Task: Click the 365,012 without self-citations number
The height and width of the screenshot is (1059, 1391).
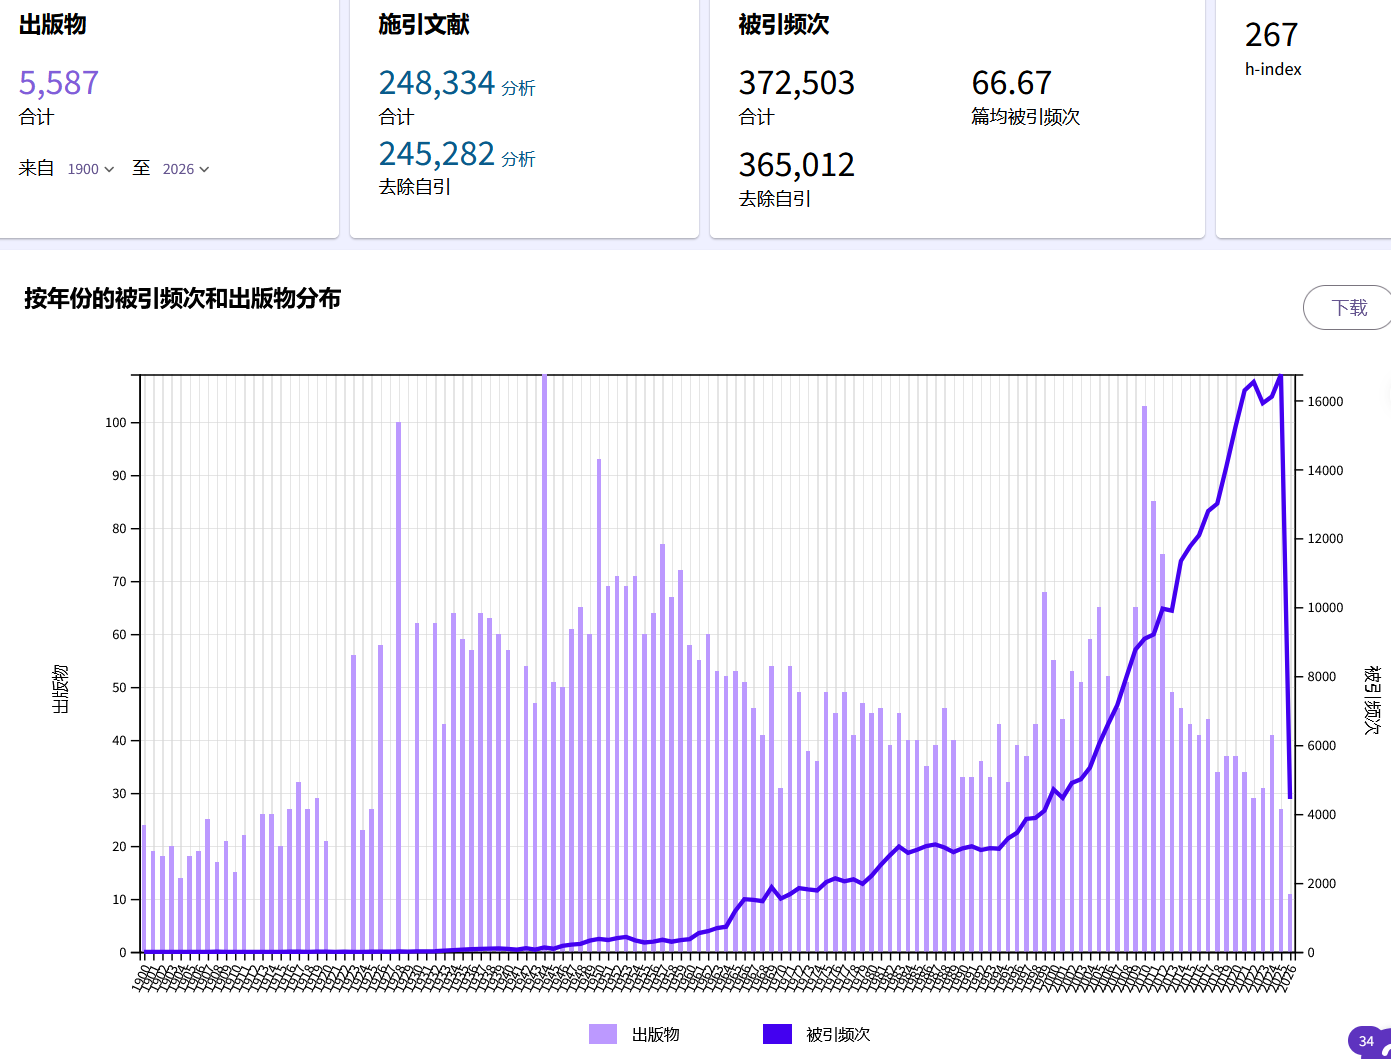Action: pyautogui.click(x=796, y=165)
